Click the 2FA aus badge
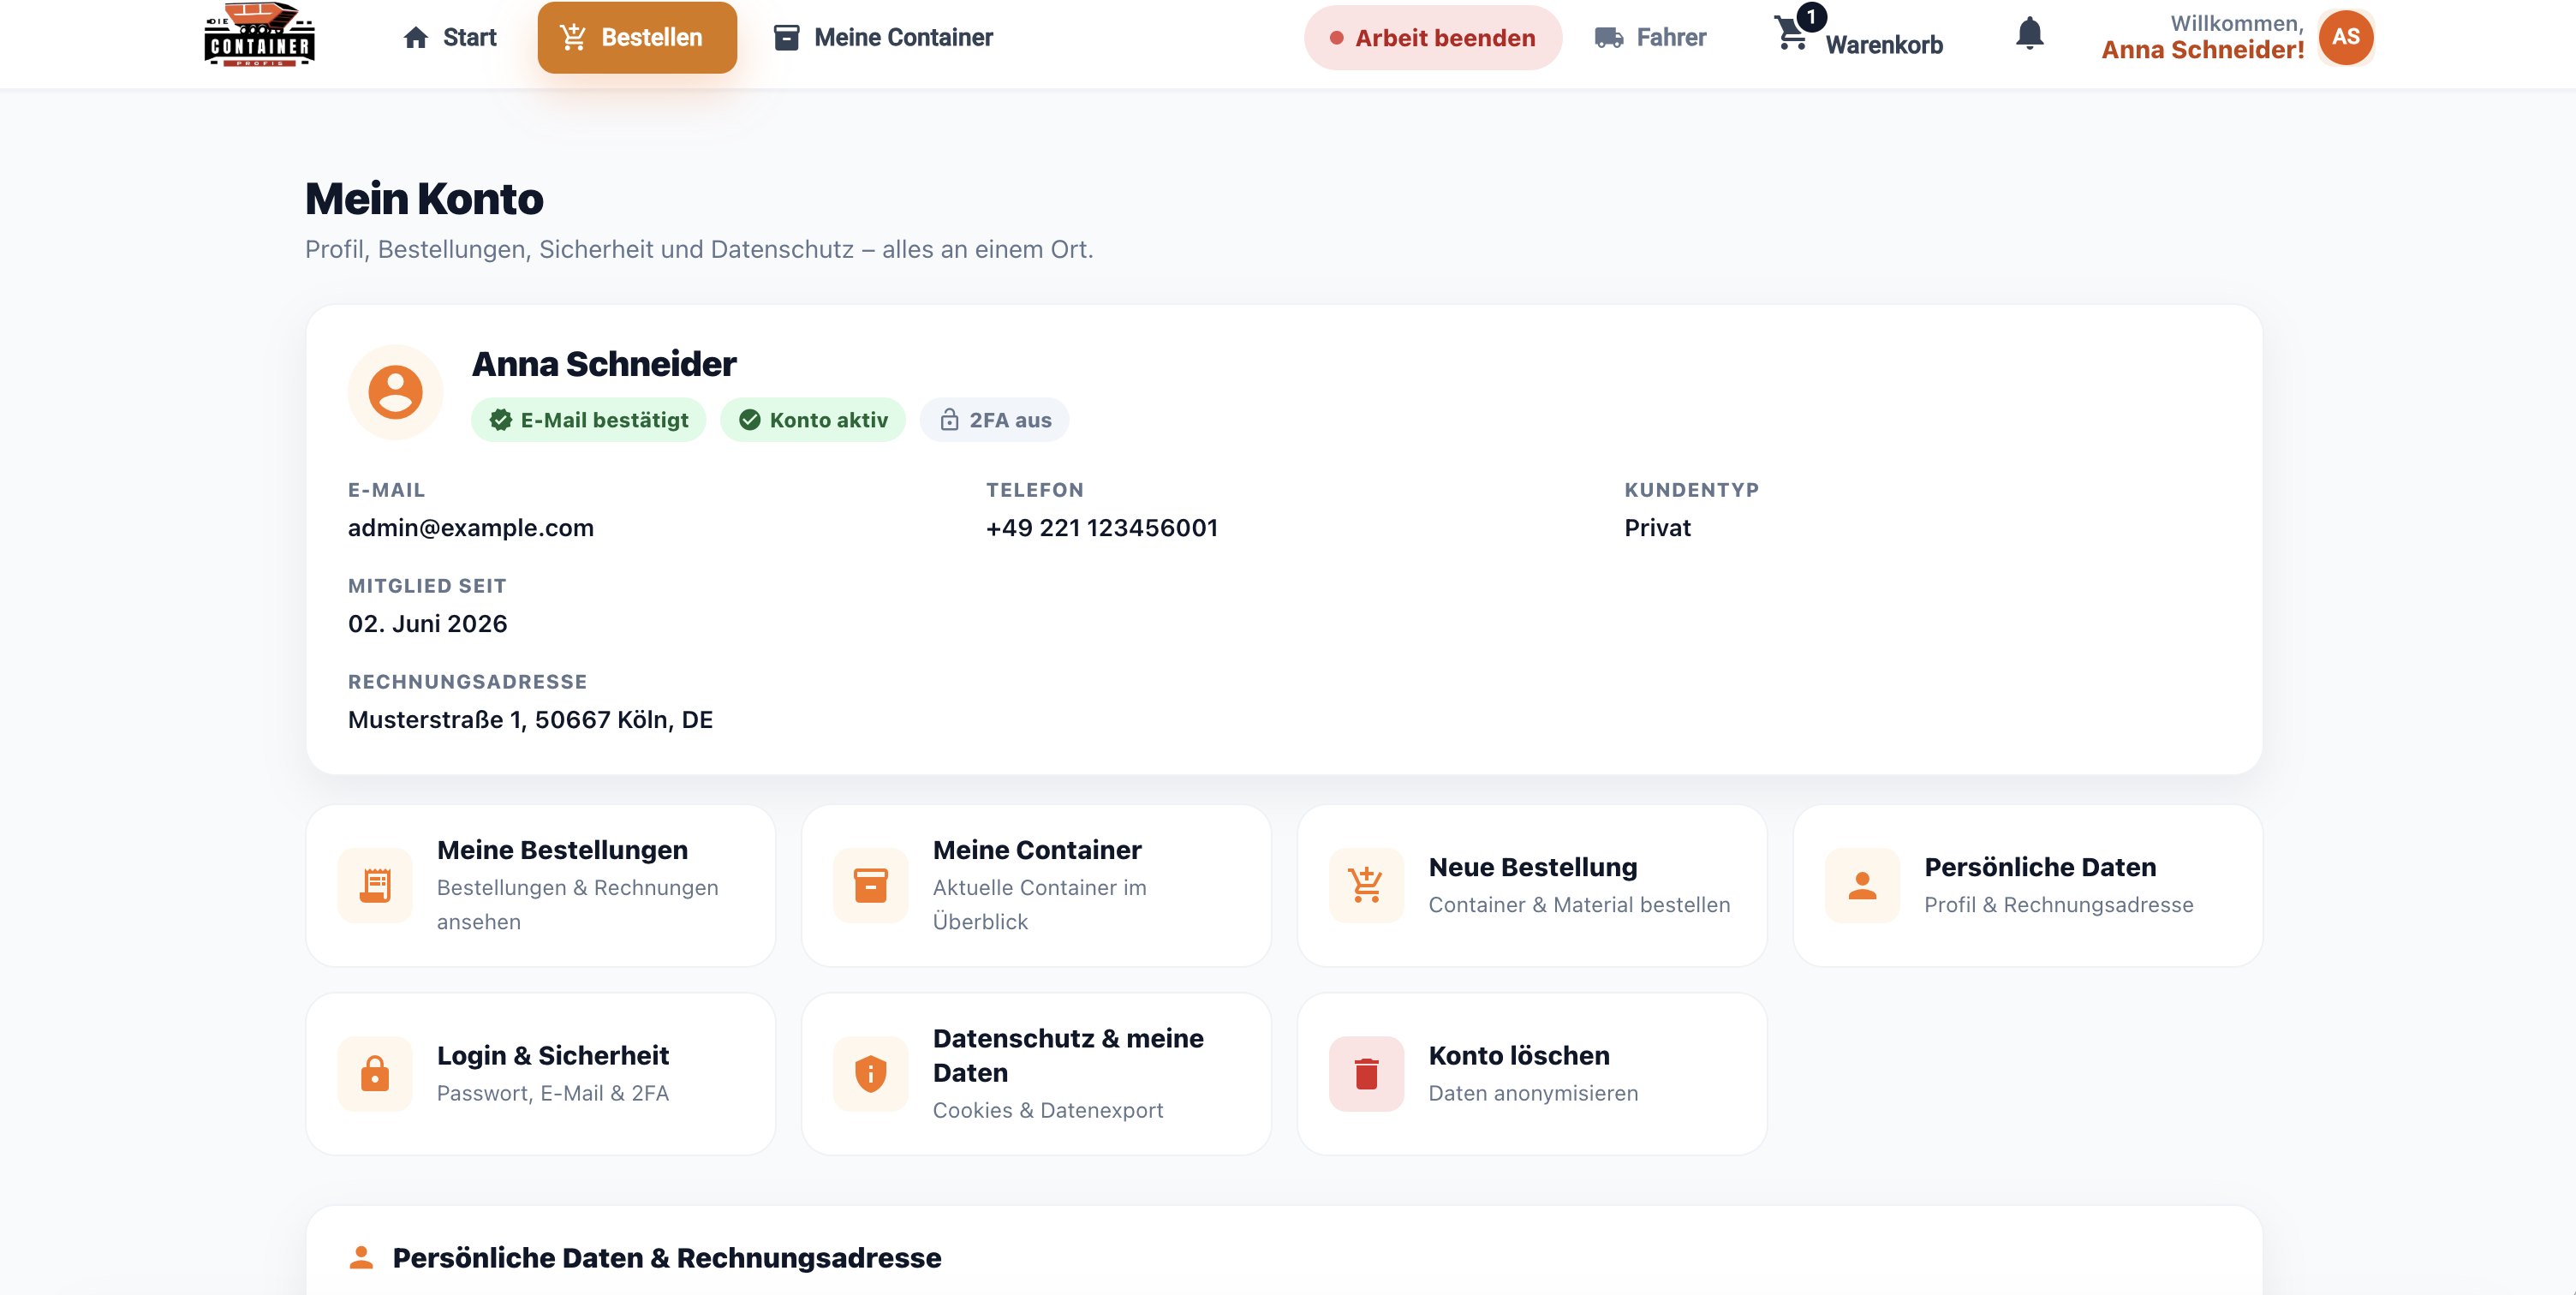Image resolution: width=2576 pixels, height=1295 pixels. coord(994,420)
